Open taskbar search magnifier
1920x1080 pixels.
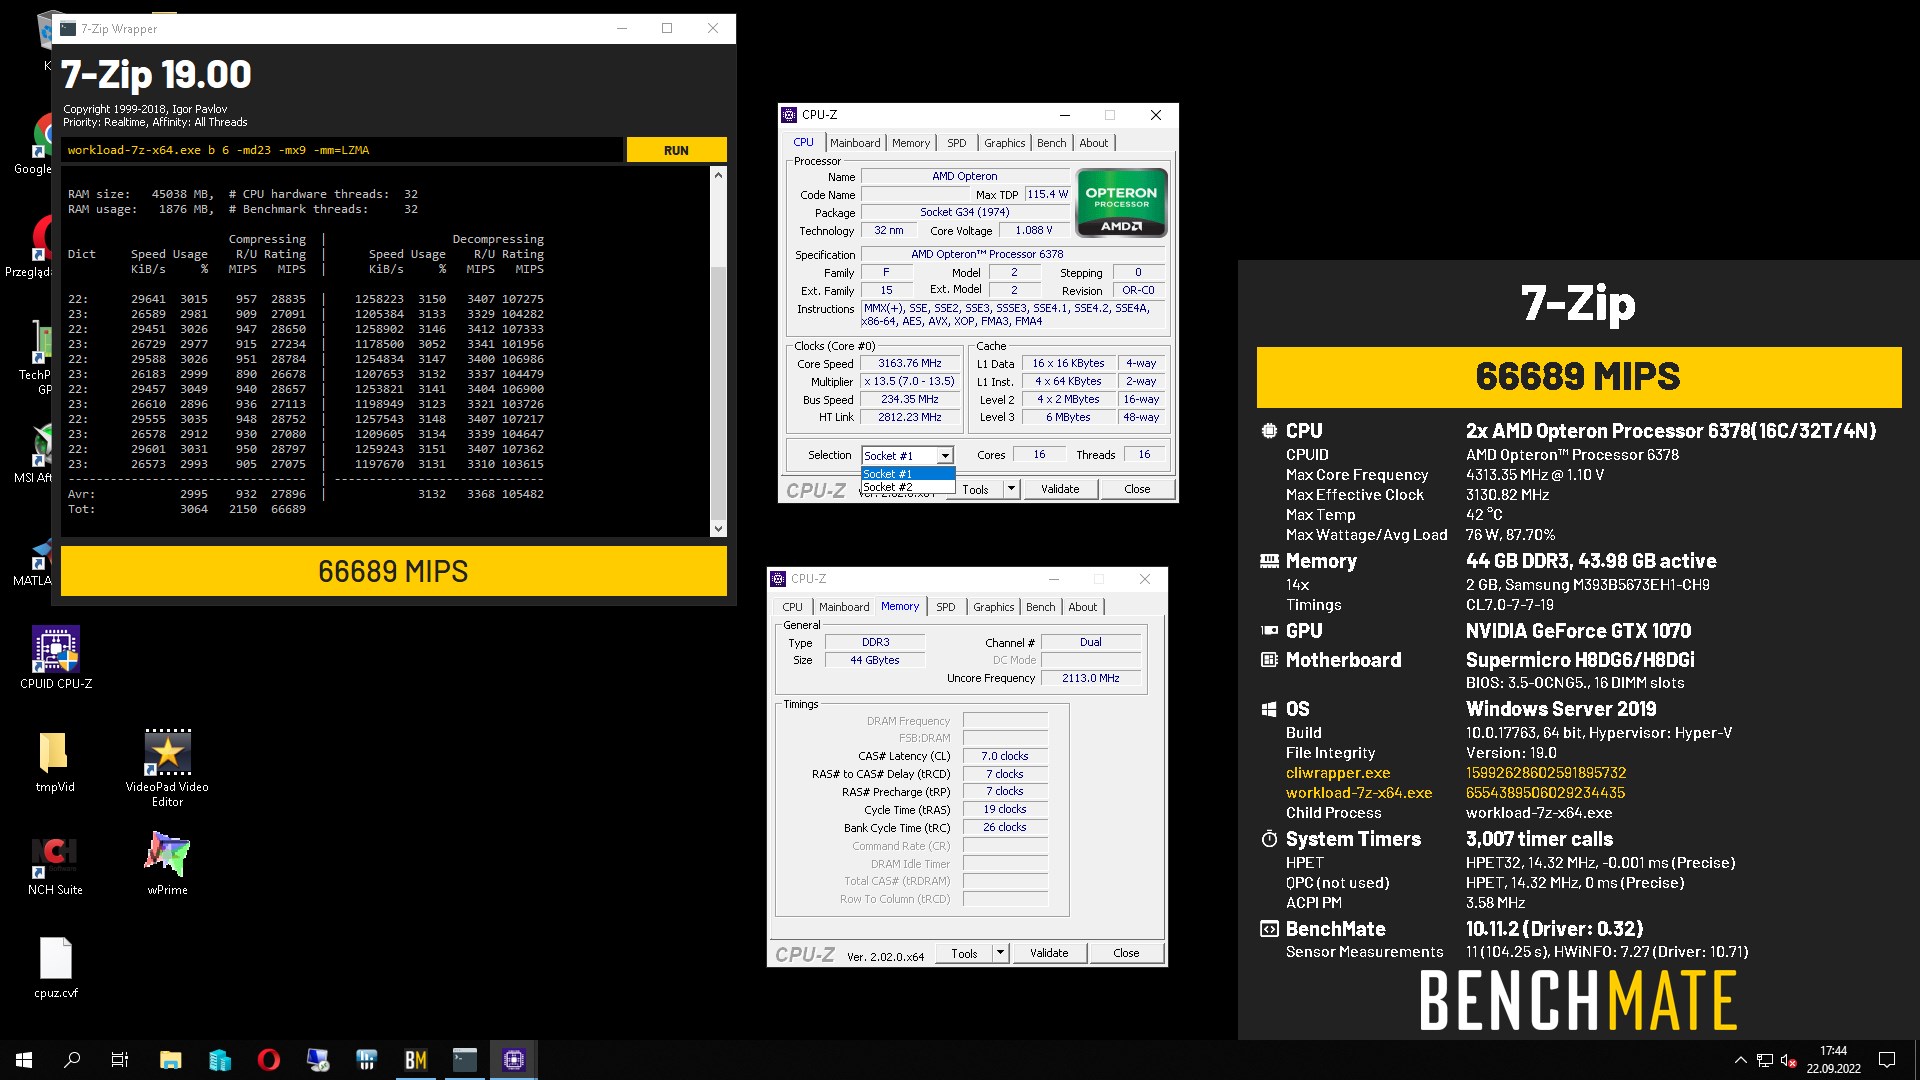pyautogui.click(x=72, y=1060)
